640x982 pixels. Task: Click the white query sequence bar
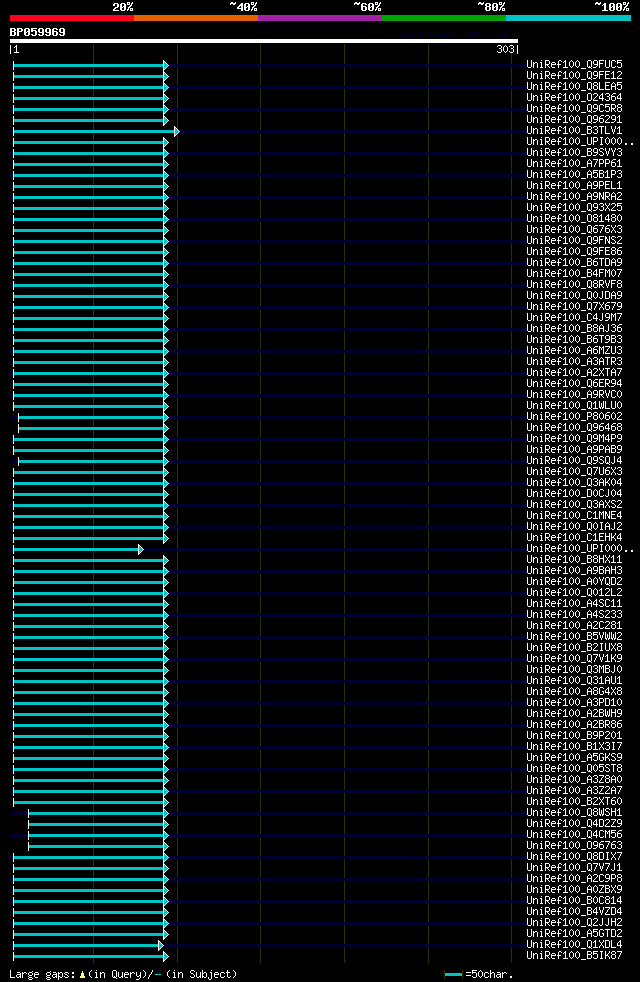(264, 41)
